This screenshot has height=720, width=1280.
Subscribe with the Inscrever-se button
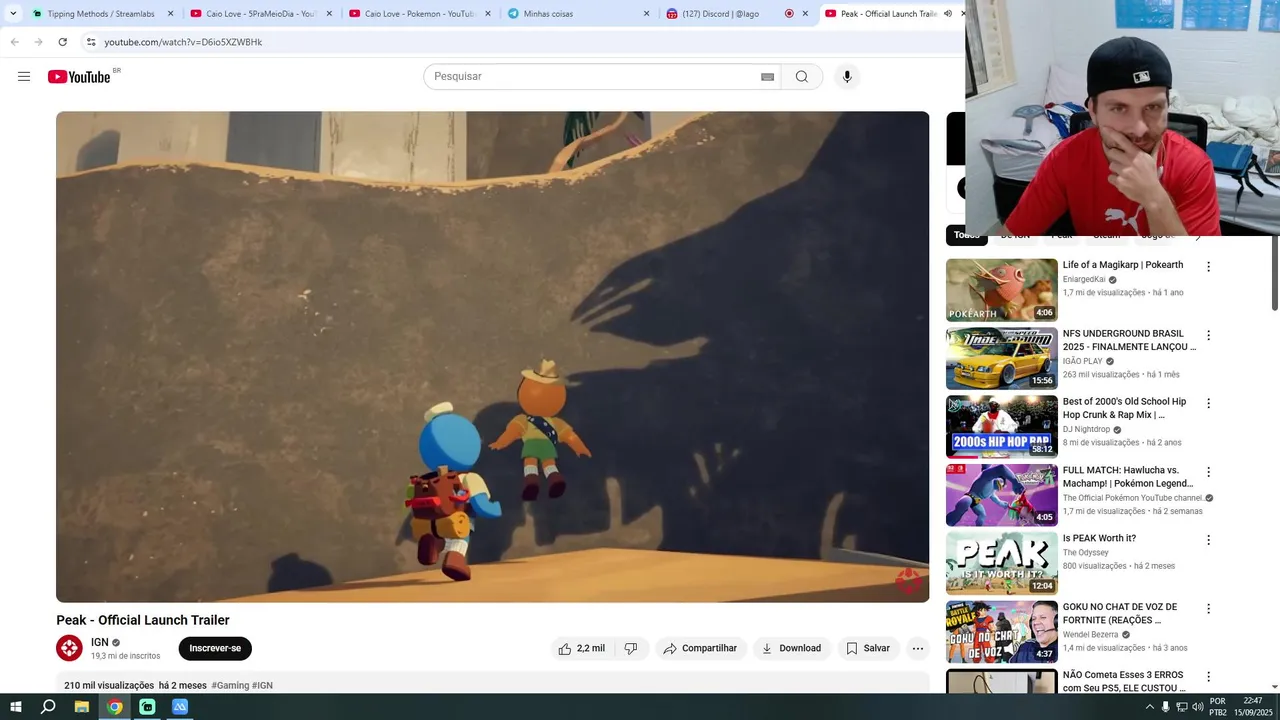[215, 648]
